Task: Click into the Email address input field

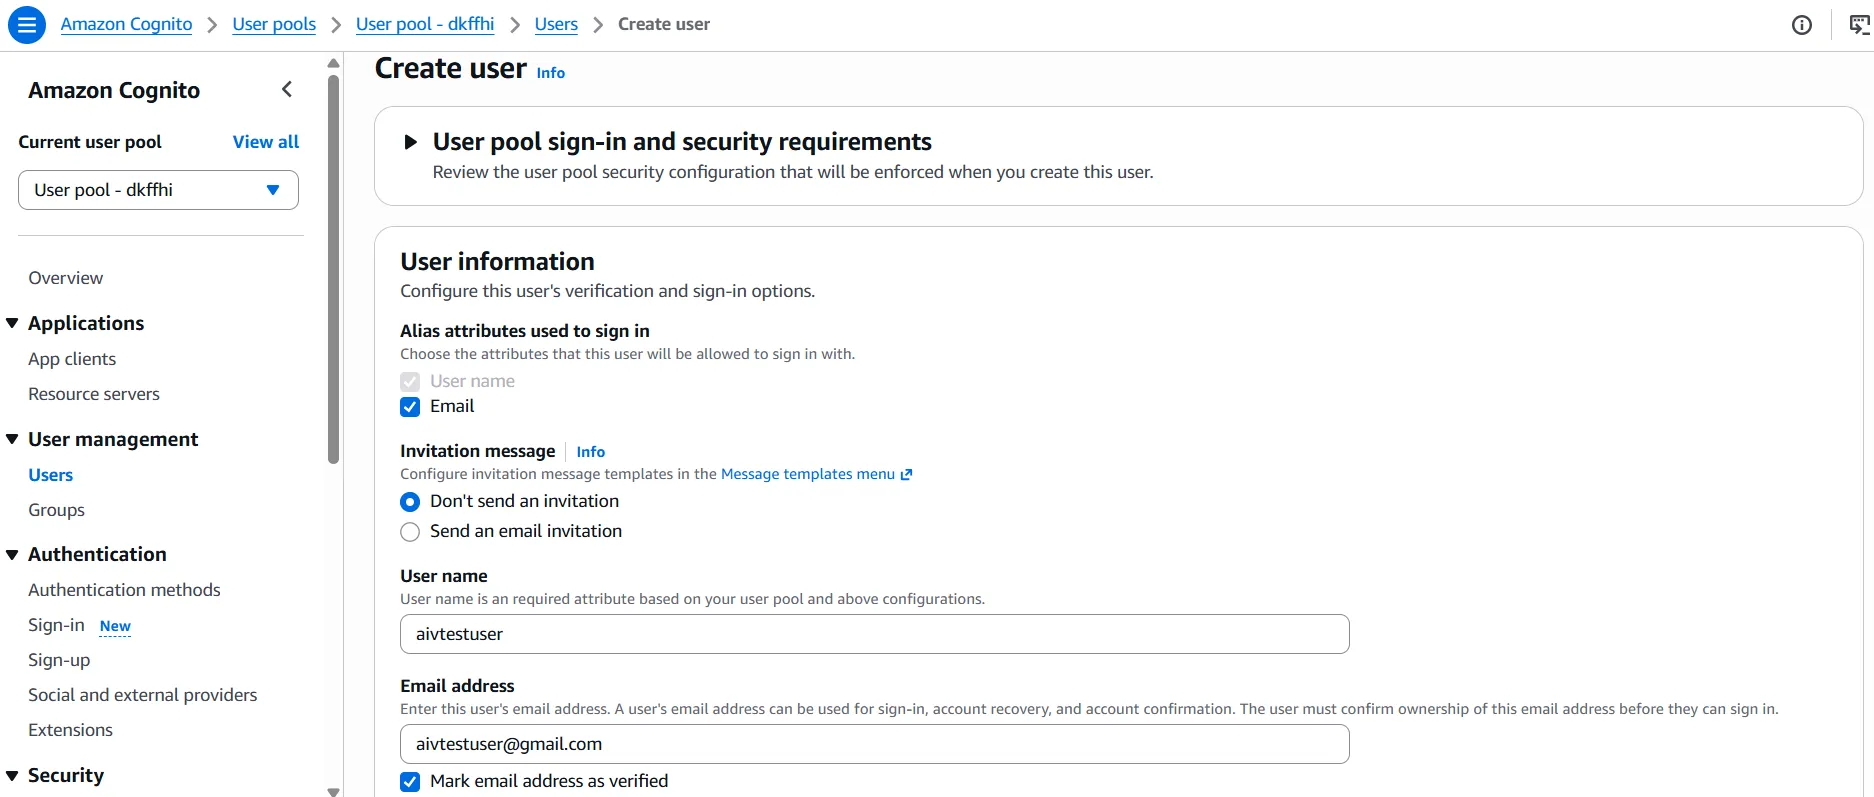Action: coord(874,744)
